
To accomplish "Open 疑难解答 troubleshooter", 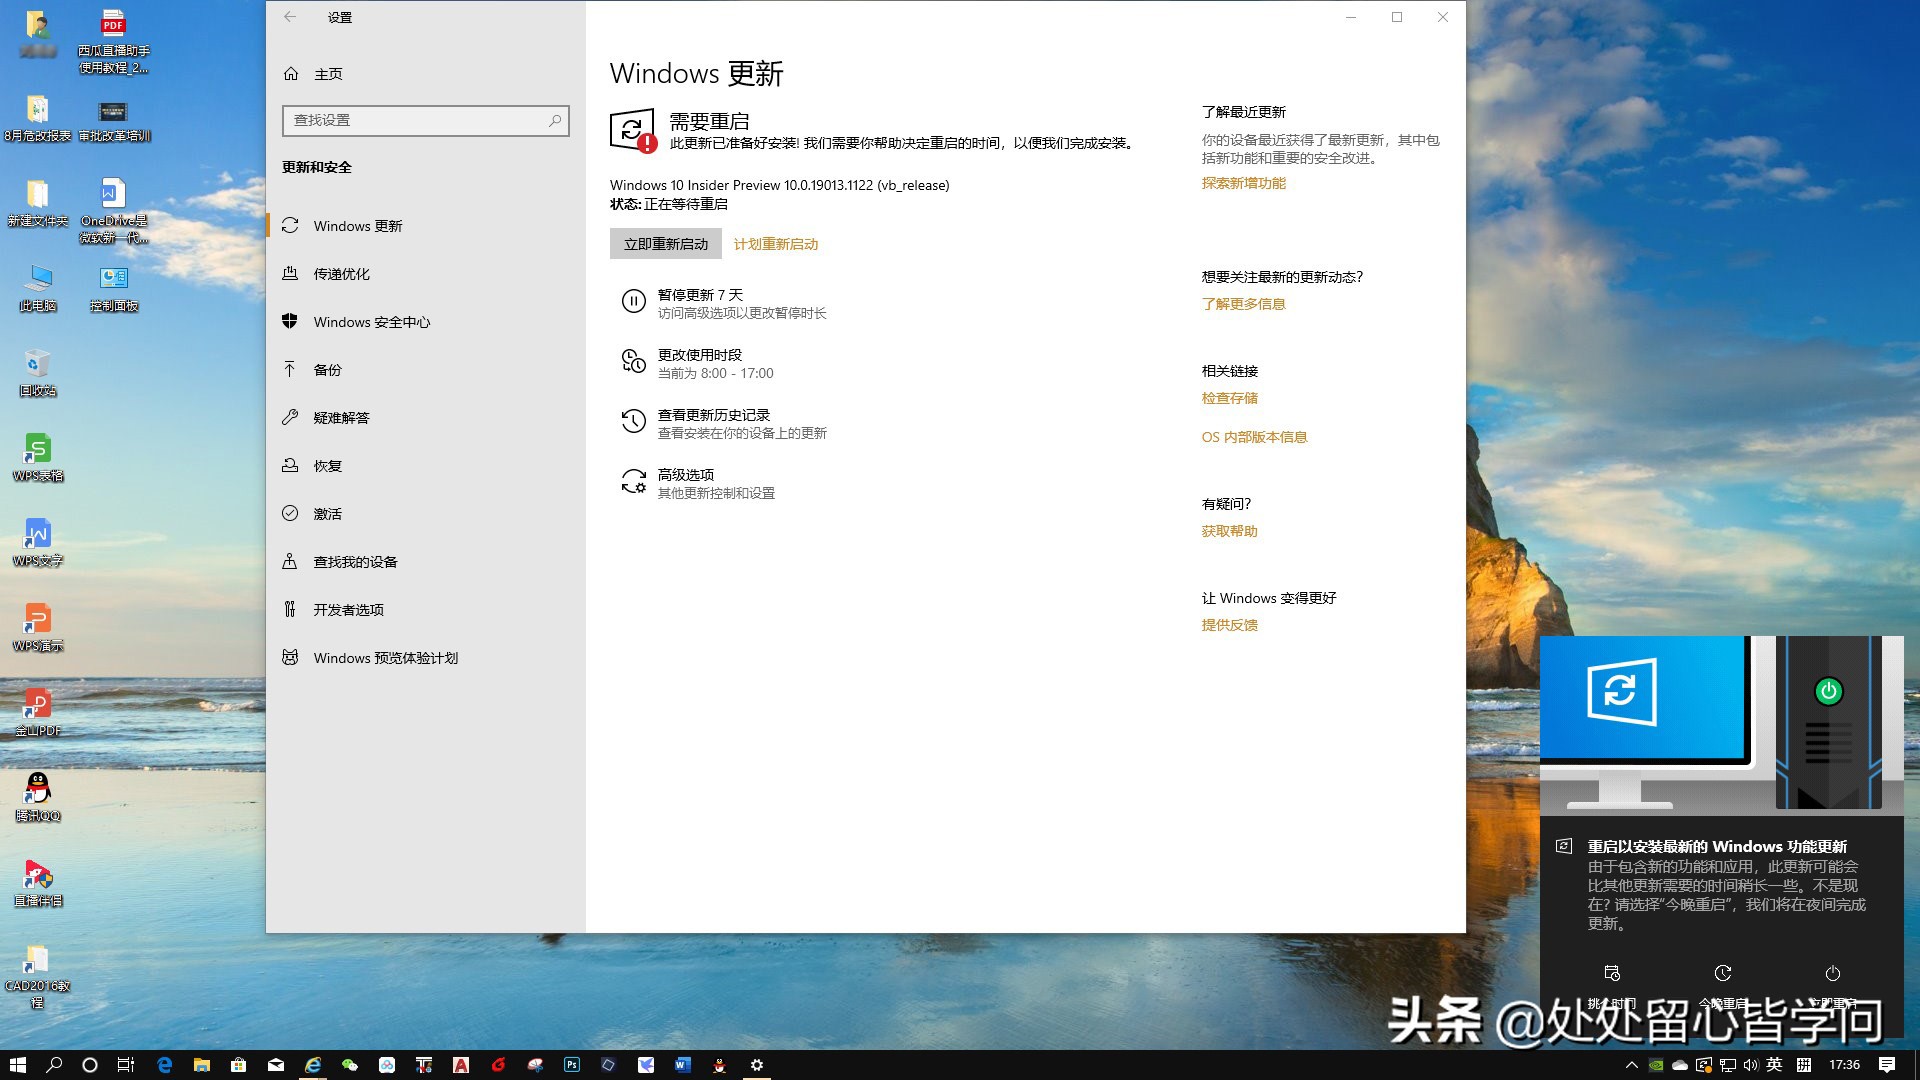I will click(339, 418).
